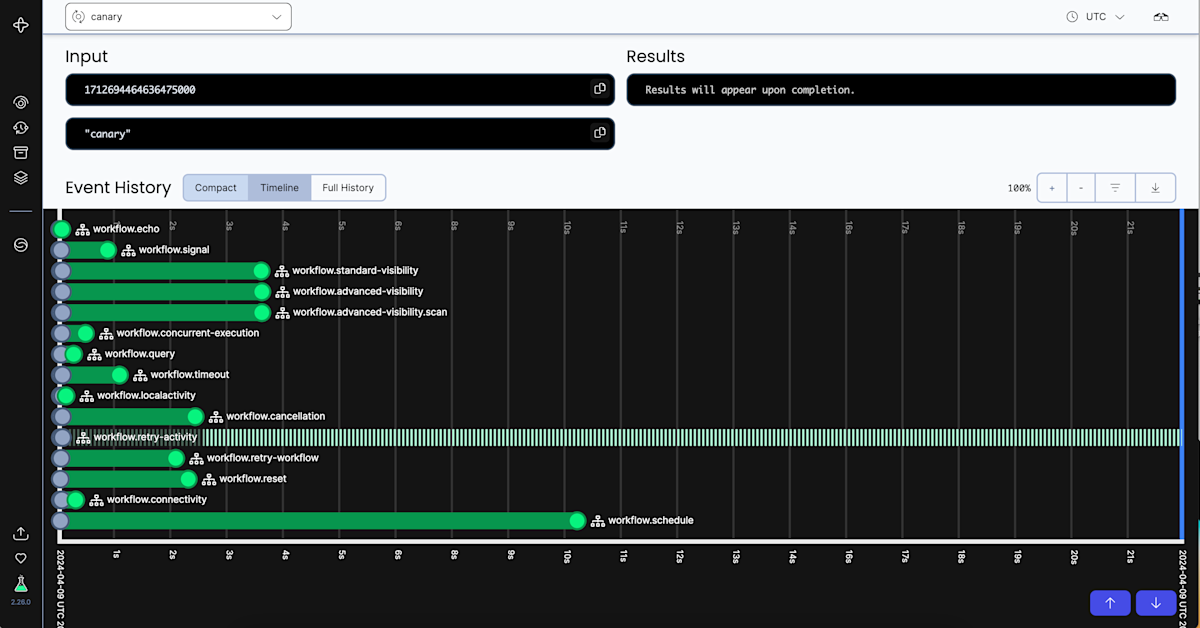Select the workflow.standard-visibility label
Screen dimensions: 1200x628
point(355,271)
